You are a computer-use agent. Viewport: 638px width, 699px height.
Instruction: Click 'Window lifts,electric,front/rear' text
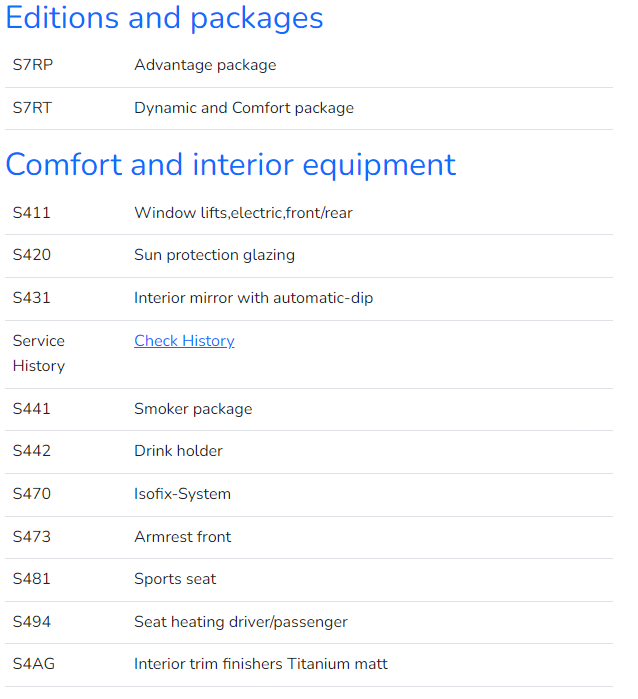[243, 213]
